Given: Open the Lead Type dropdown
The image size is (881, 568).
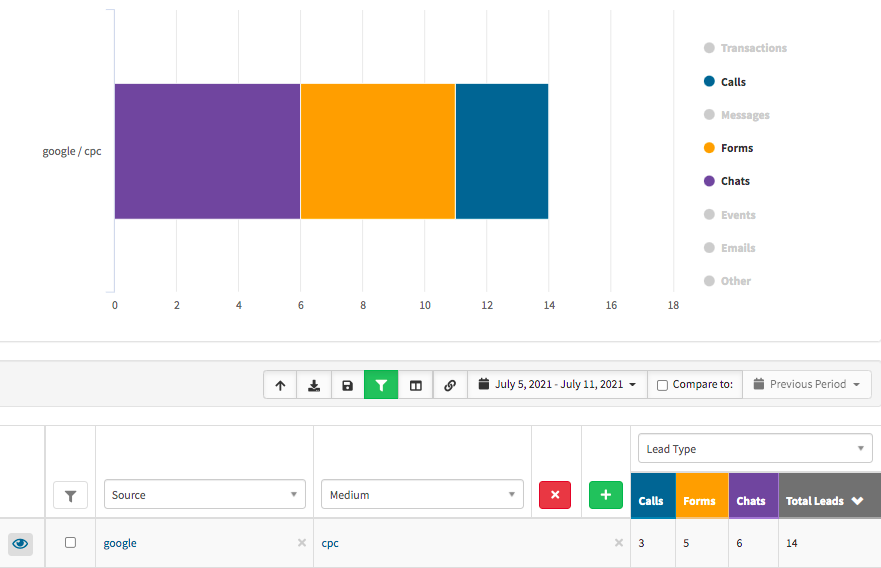Looking at the screenshot, I should click(755, 448).
